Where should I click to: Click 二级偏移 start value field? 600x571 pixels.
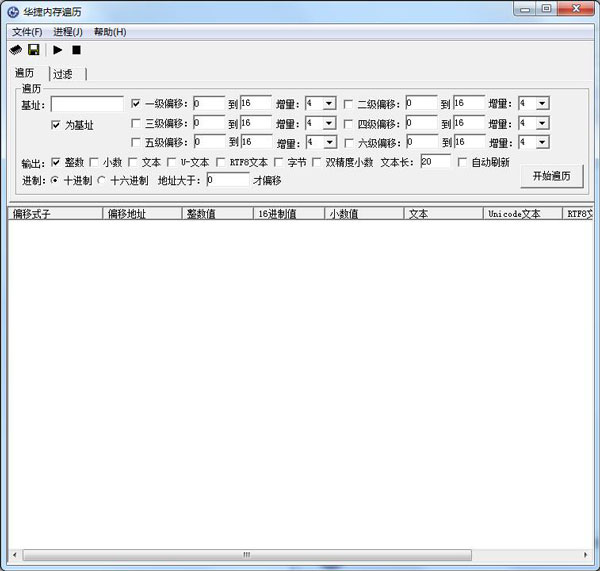421,103
